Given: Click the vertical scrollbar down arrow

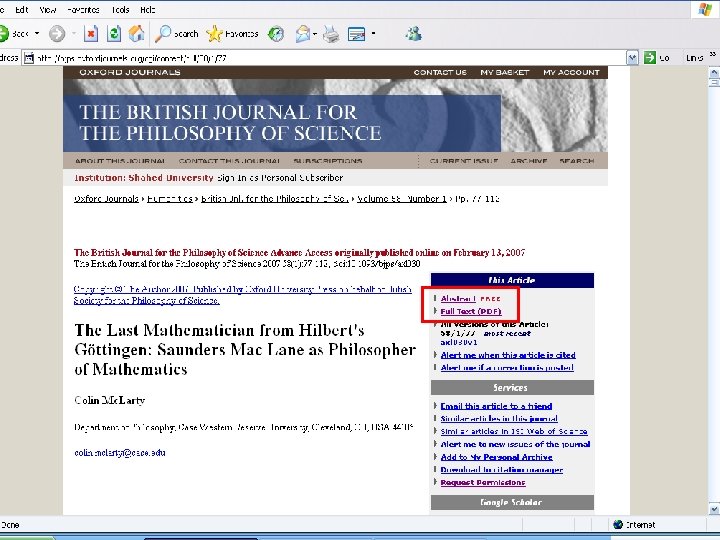Looking at the screenshot, I should tap(714, 509).
